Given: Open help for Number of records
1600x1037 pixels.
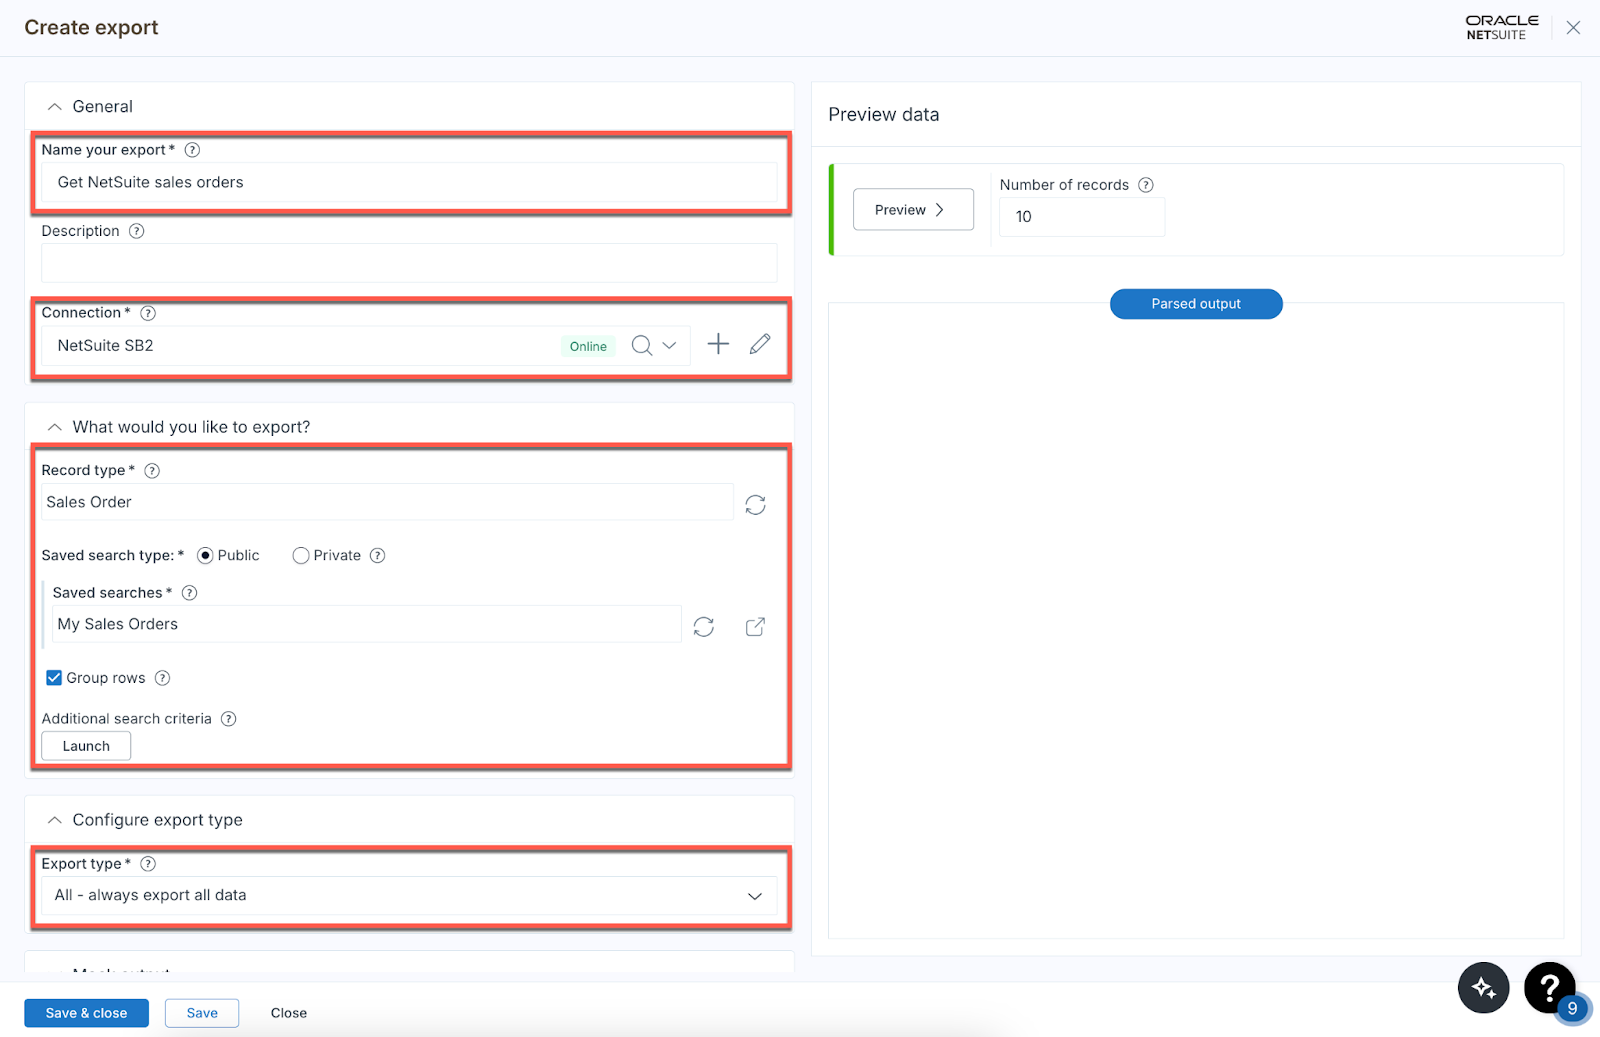Looking at the screenshot, I should coord(1146,185).
